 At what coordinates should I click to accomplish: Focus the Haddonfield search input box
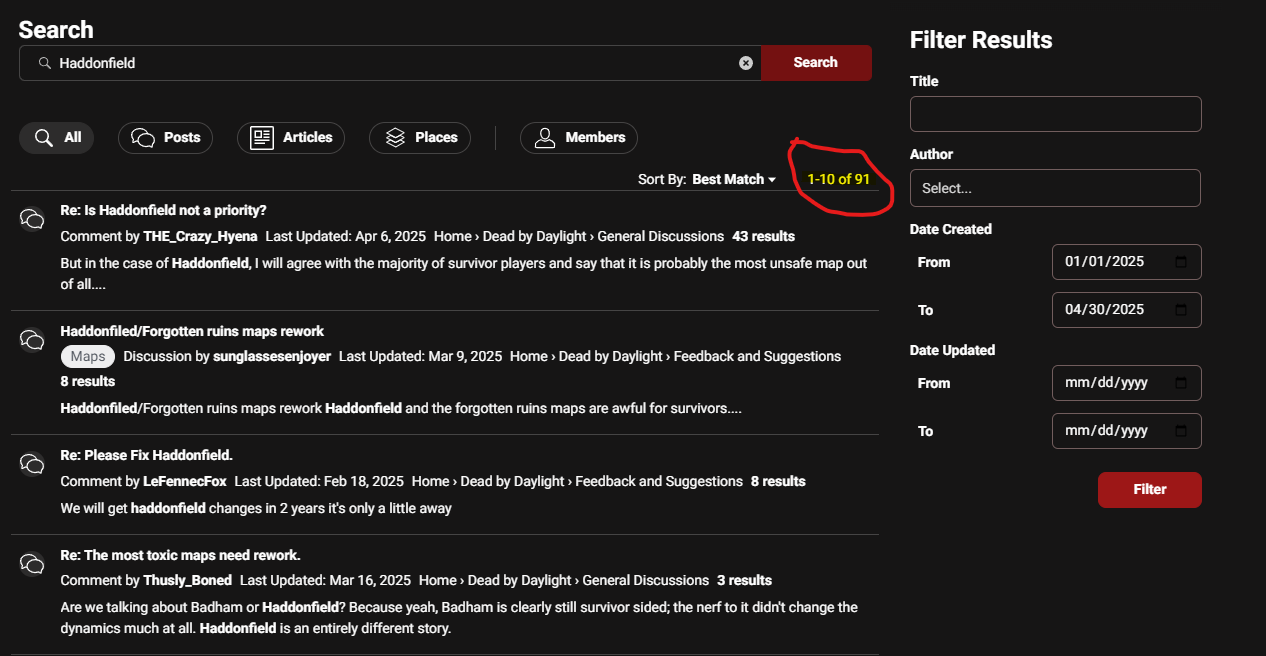(390, 63)
